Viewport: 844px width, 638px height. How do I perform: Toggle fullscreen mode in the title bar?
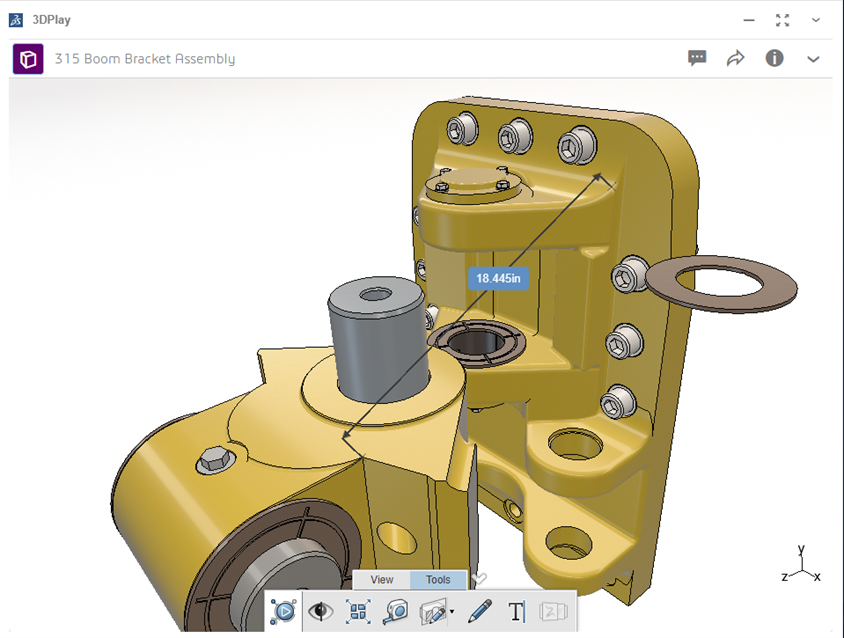782,19
